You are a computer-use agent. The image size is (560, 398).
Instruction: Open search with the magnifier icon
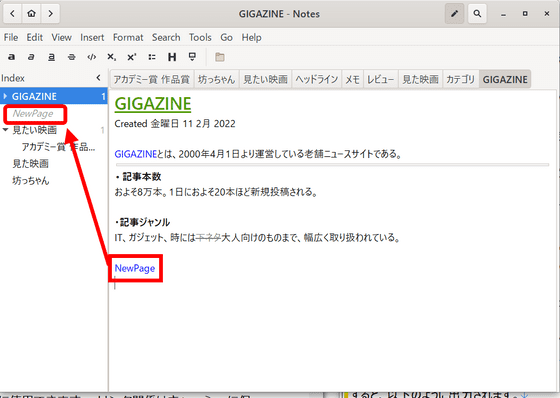coord(477,14)
